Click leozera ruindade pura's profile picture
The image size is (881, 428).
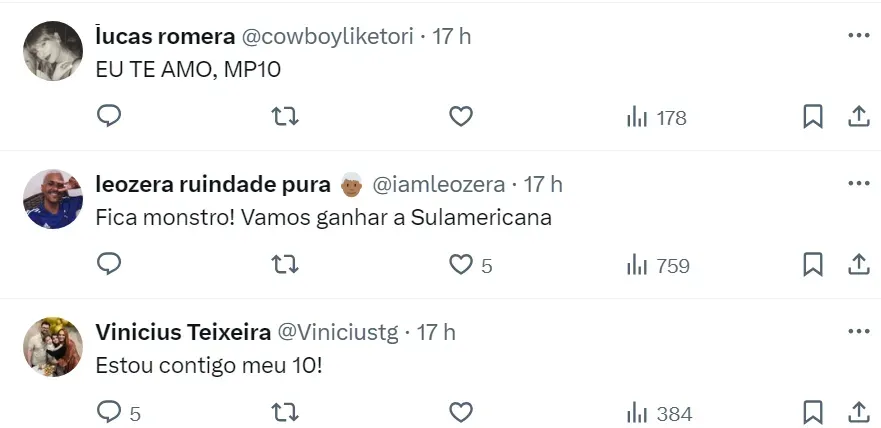53,199
